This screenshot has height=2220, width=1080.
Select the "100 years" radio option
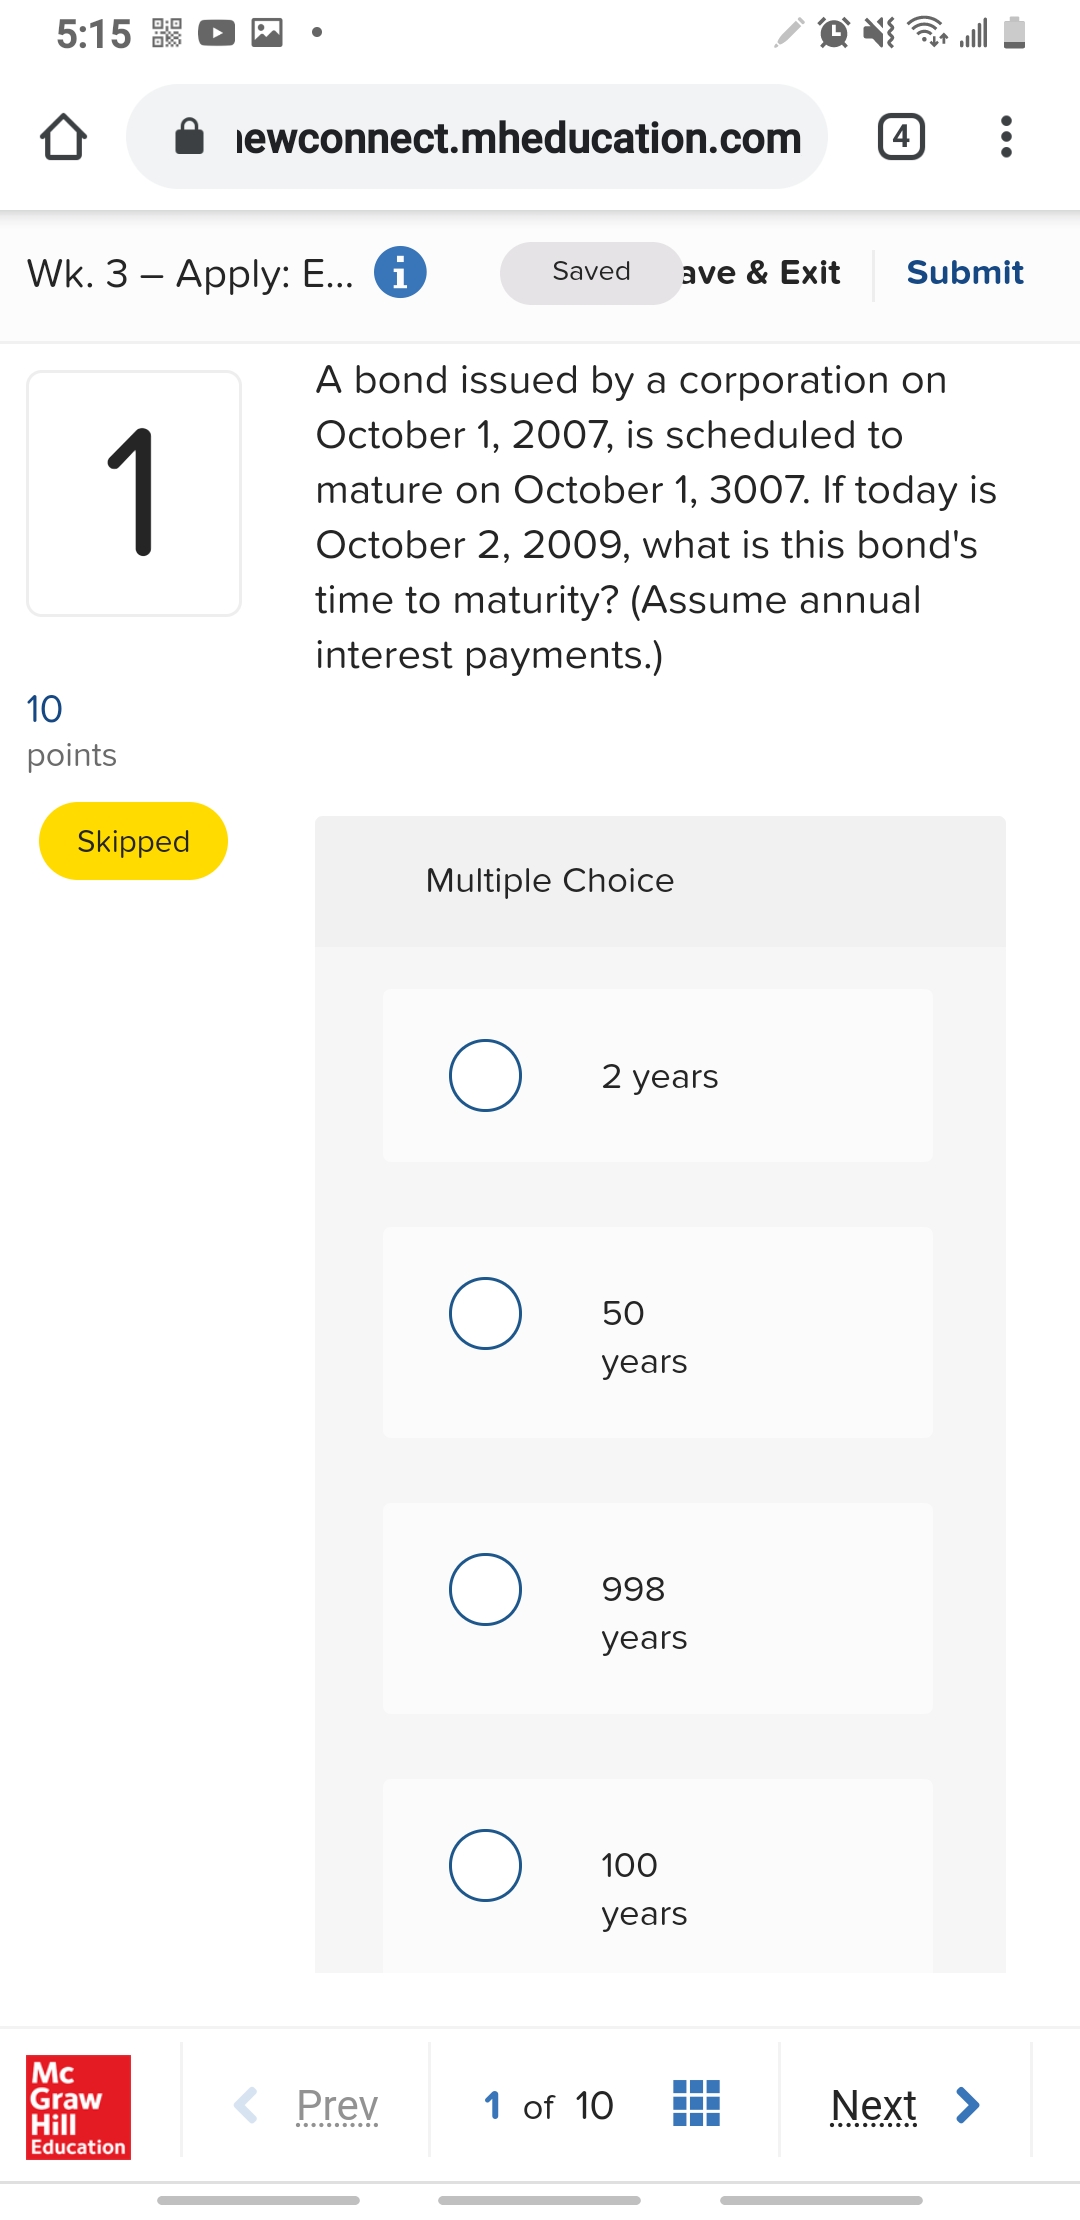click(485, 1865)
